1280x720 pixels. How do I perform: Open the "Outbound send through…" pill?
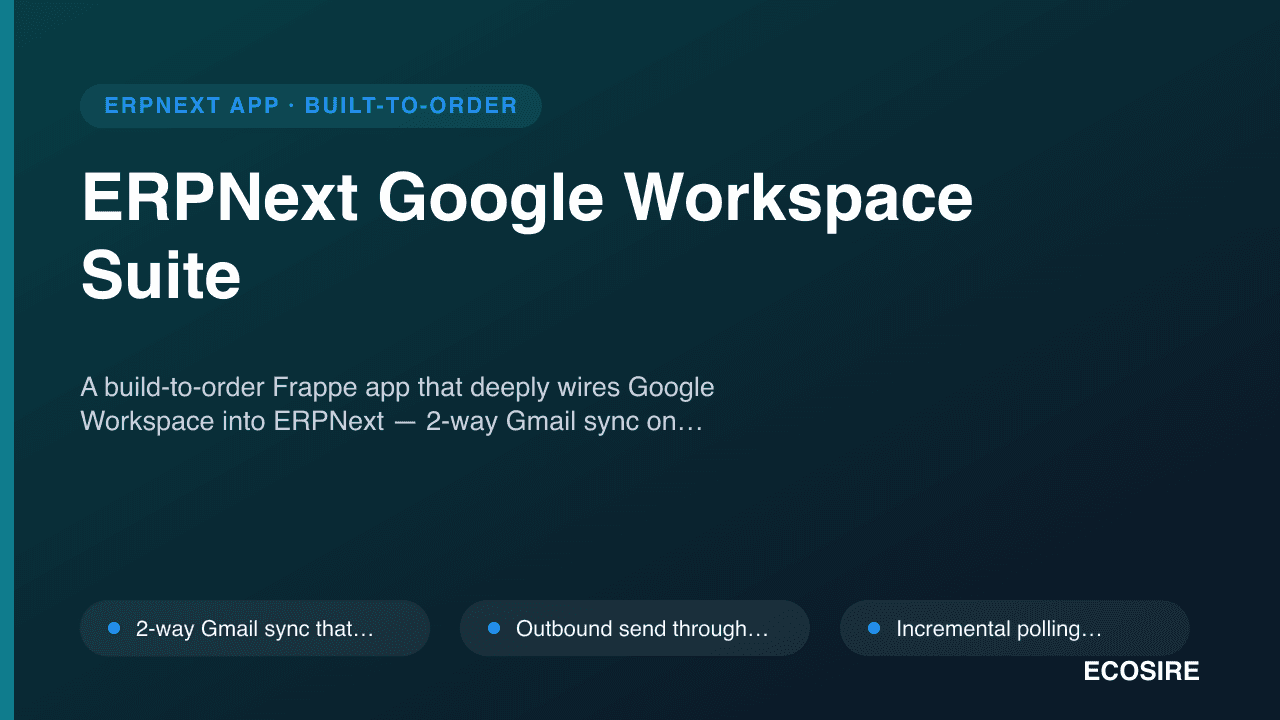(x=635, y=628)
